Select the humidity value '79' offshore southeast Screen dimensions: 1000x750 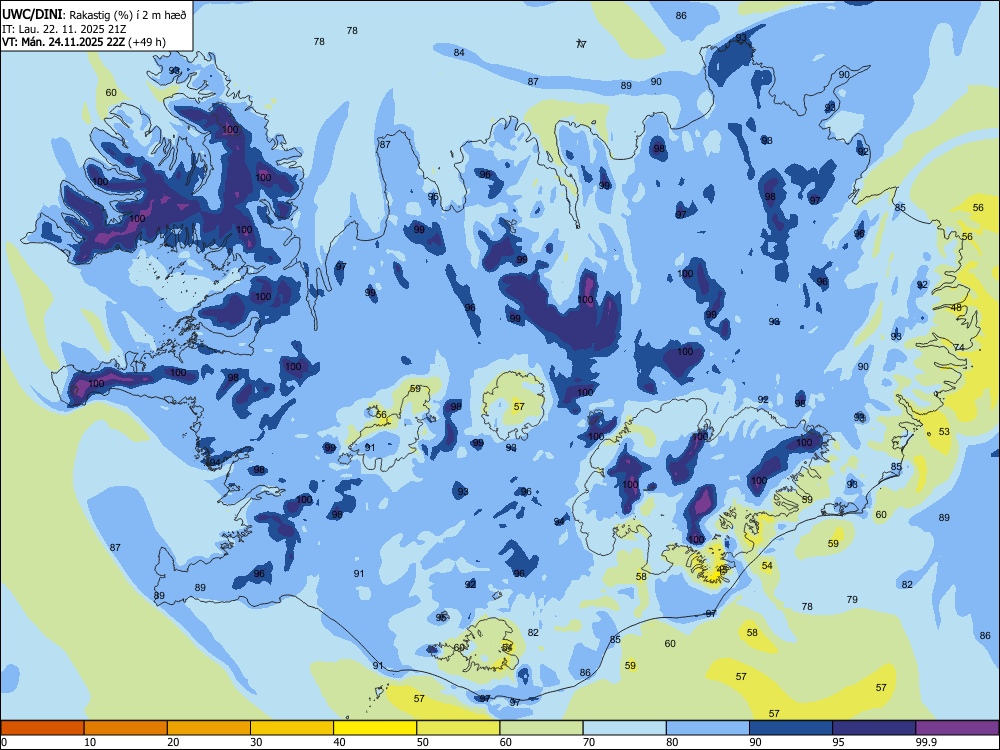(x=852, y=599)
